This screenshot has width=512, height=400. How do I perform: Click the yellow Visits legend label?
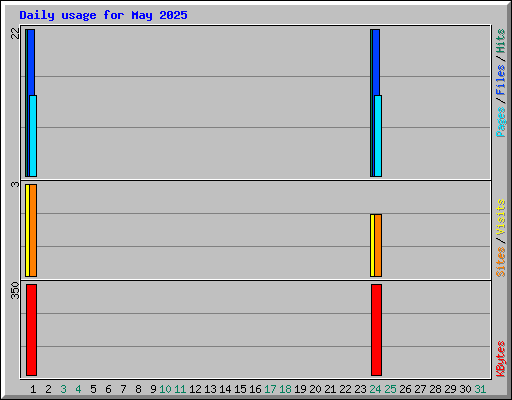click(x=500, y=217)
